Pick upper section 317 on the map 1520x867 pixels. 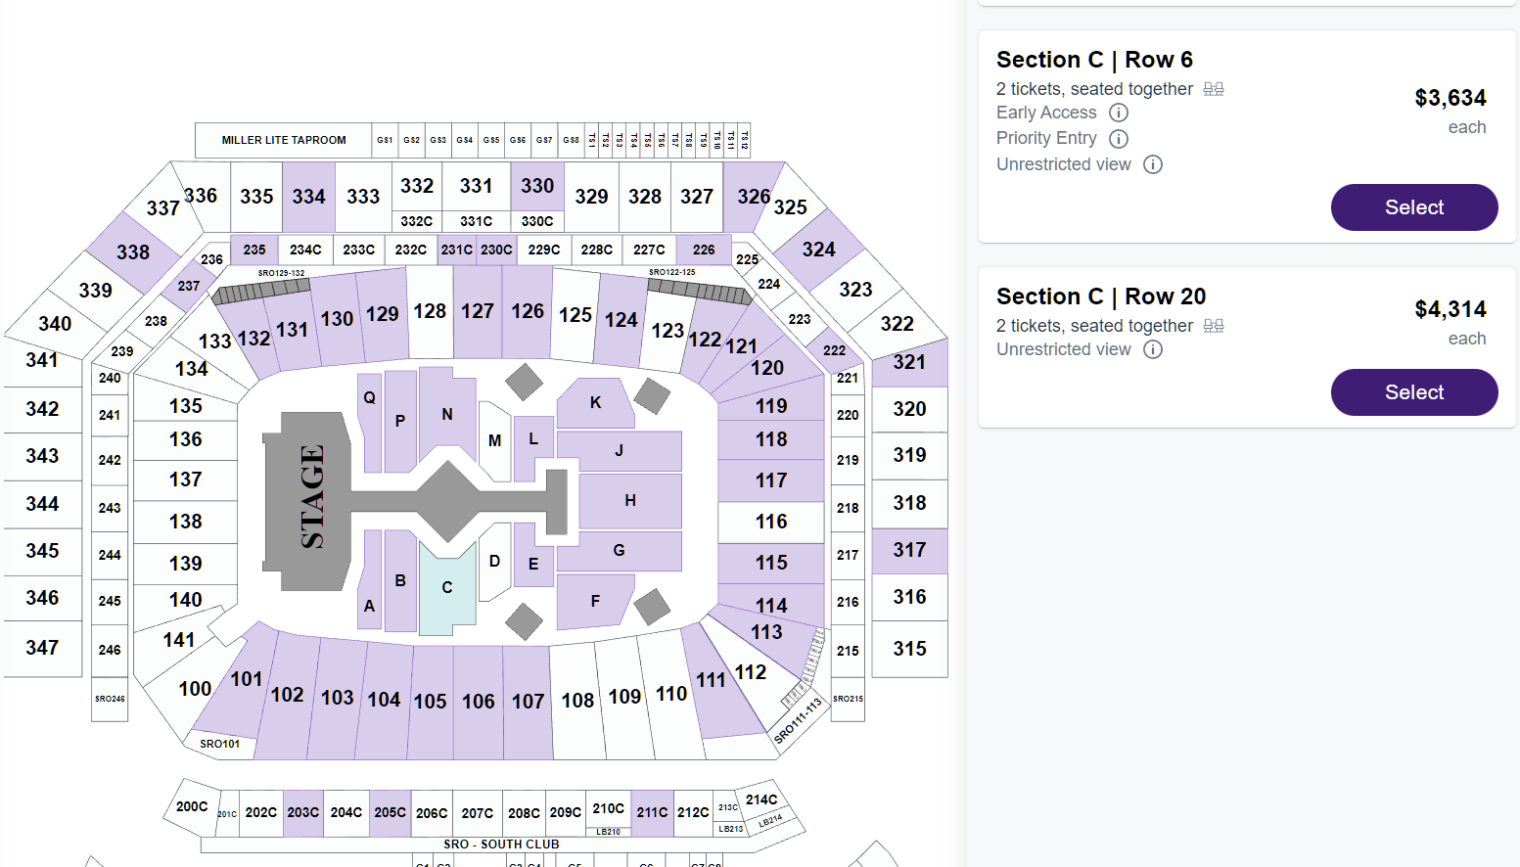[x=909, y=550]
